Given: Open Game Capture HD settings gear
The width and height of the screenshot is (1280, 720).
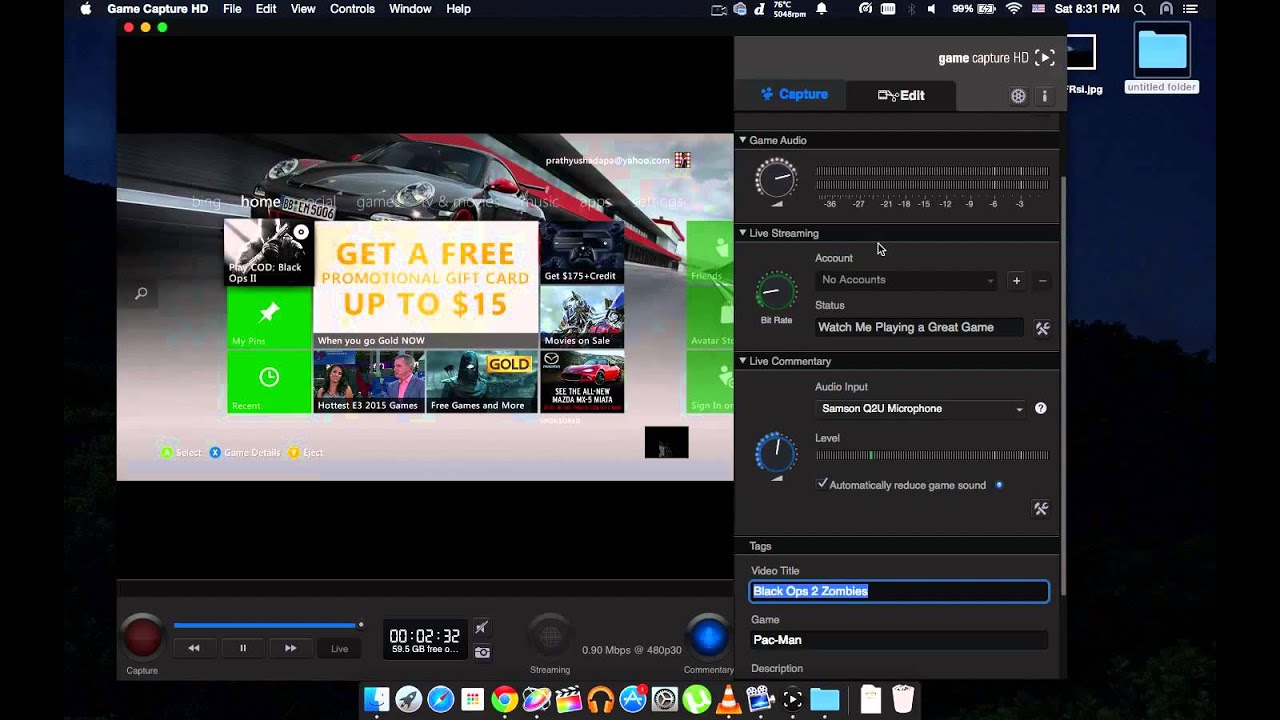Looking at the screenshot, I should [1018, 96].
